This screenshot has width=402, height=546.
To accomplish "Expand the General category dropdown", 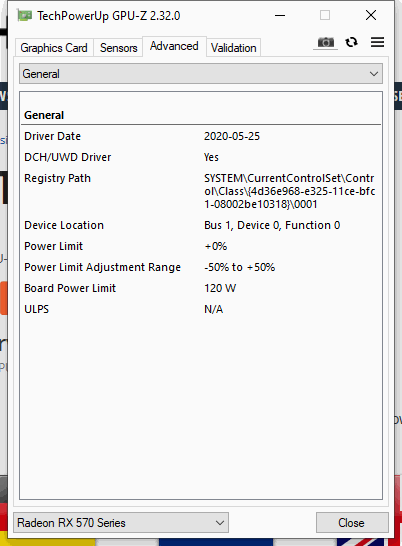I will 201,73.
